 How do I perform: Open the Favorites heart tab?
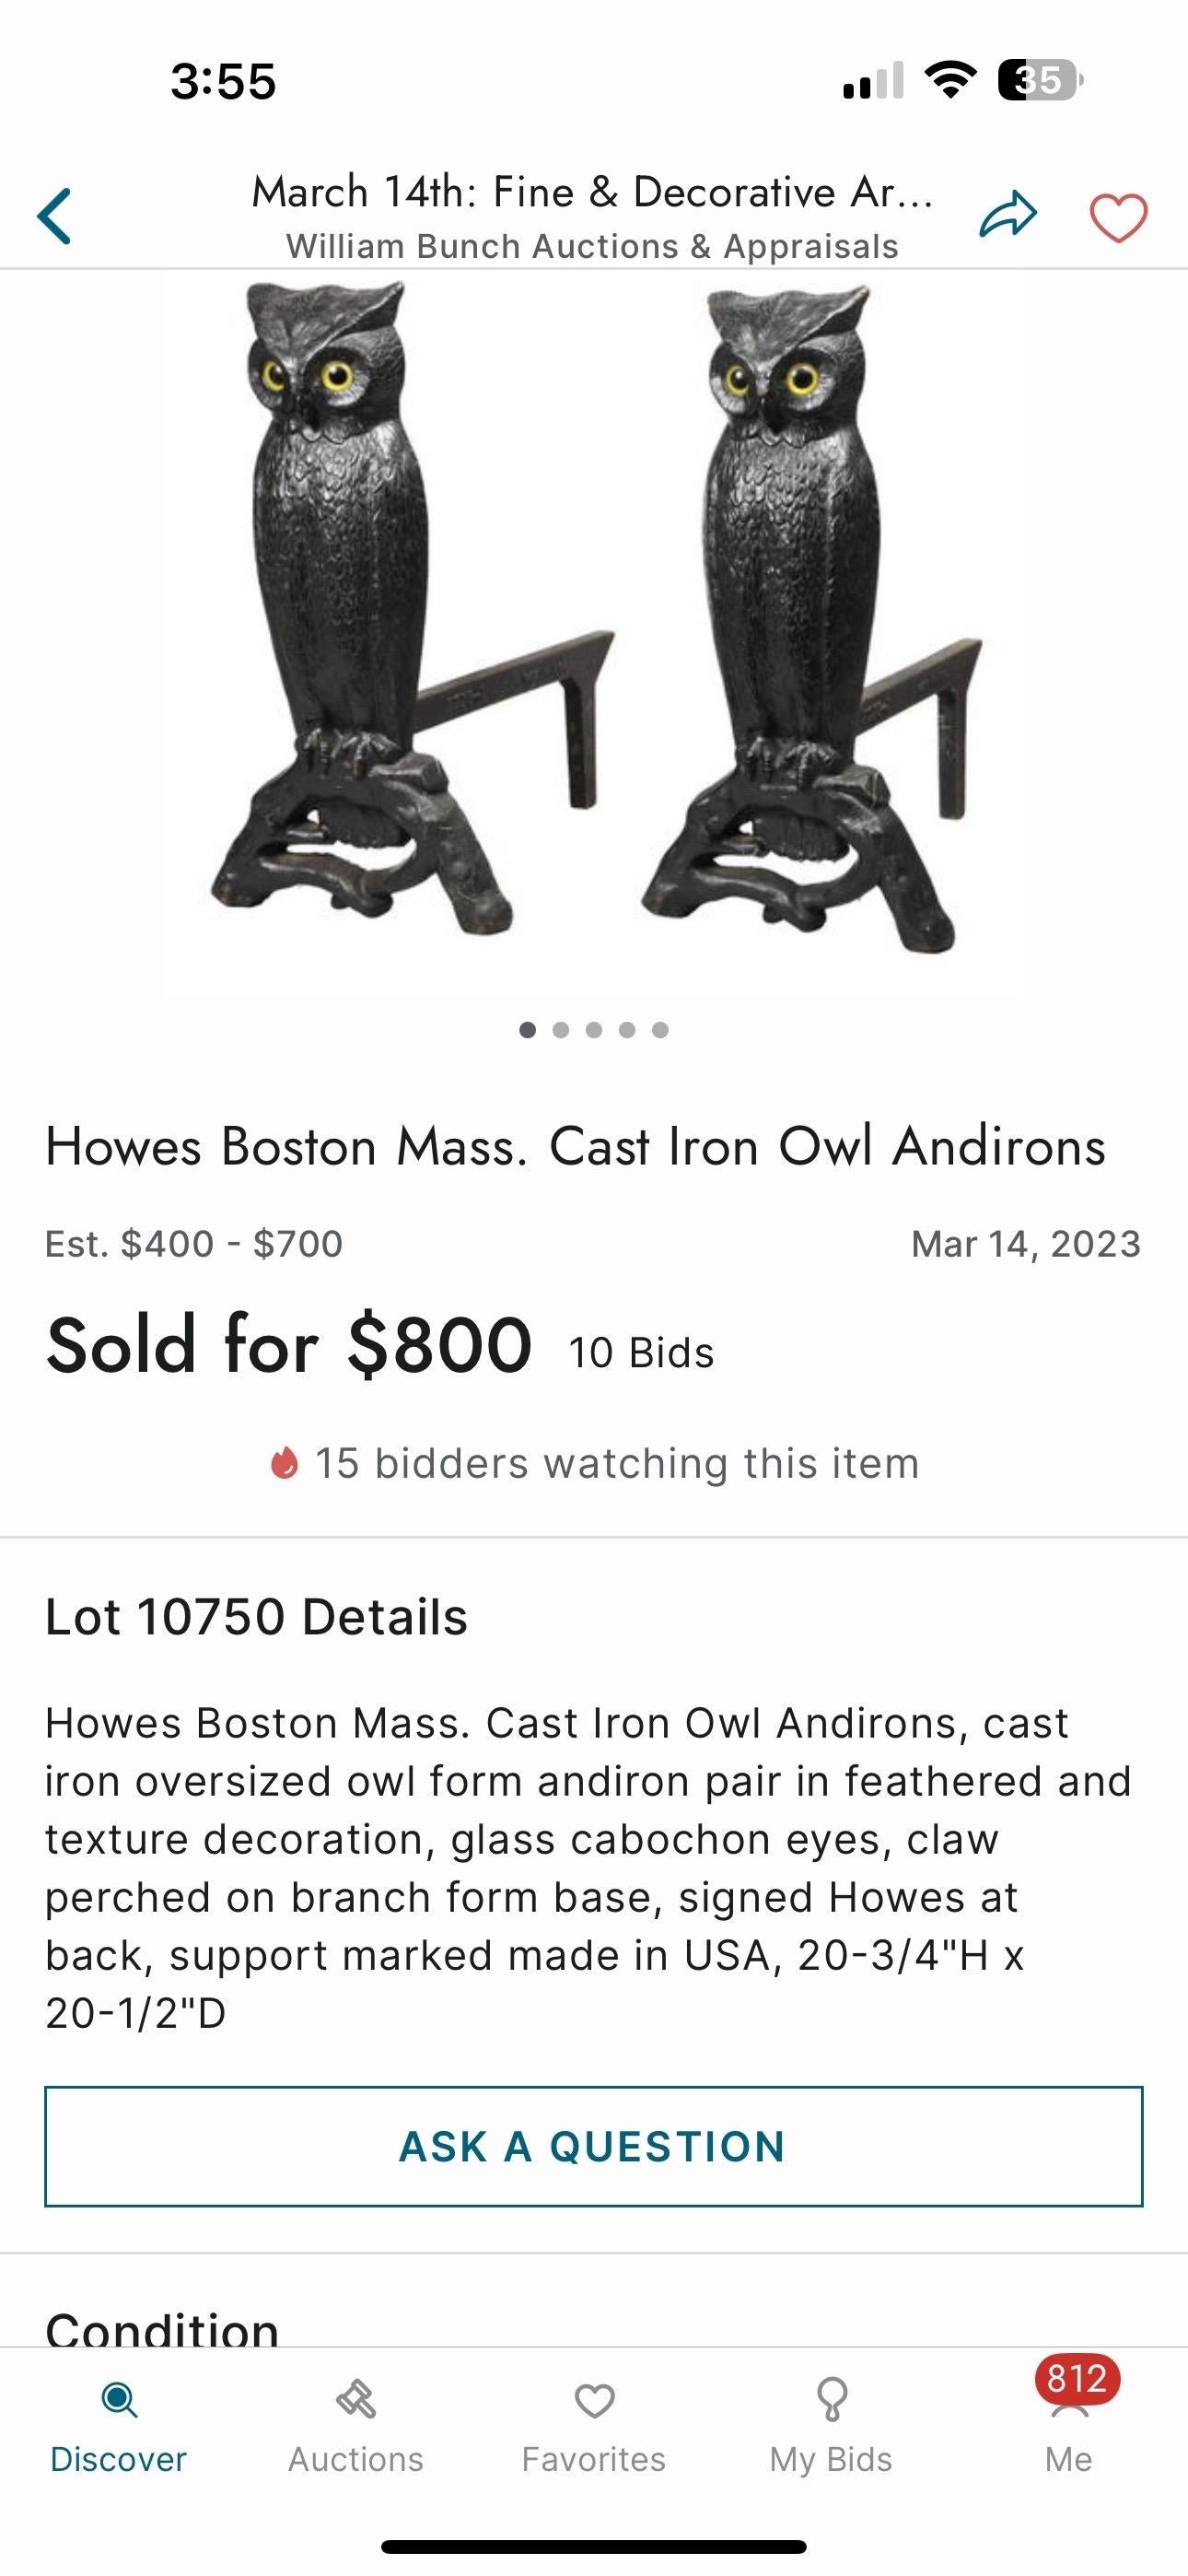tap(594, 2400)
